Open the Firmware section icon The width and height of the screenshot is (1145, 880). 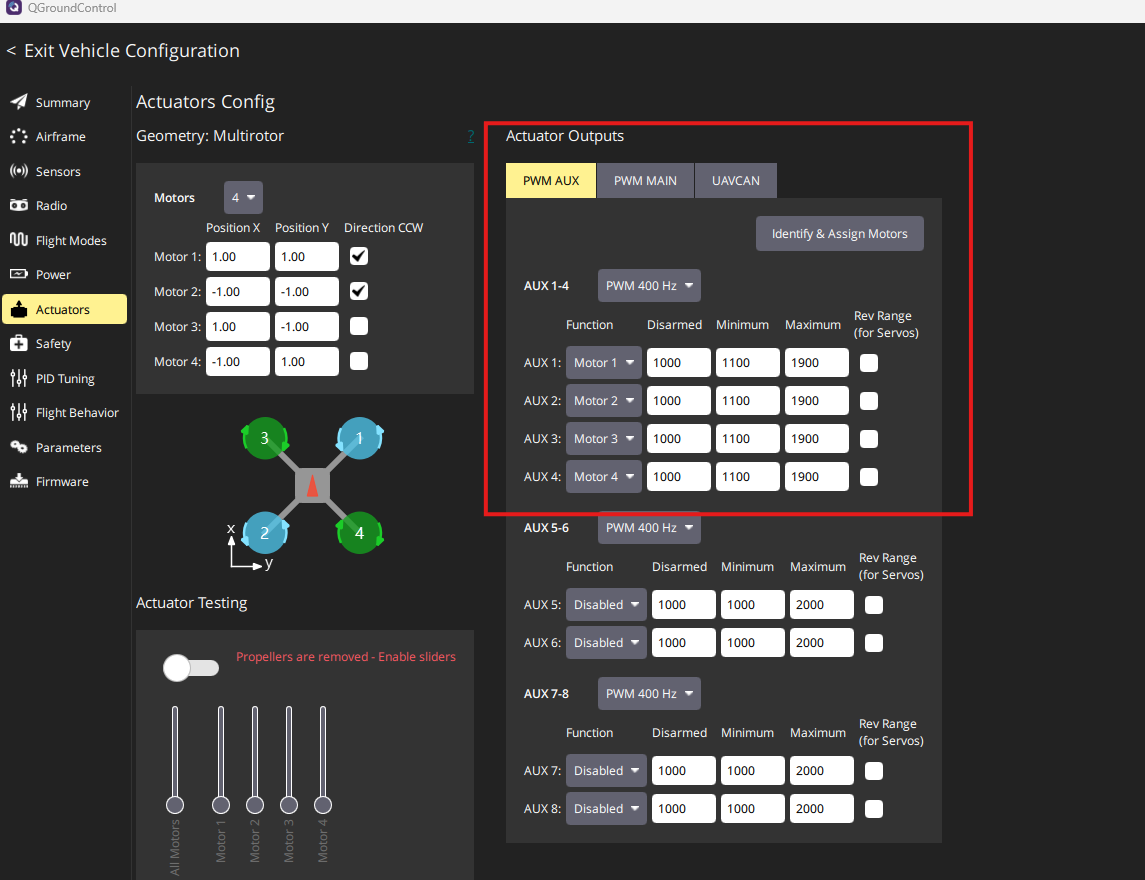(19, 482)
